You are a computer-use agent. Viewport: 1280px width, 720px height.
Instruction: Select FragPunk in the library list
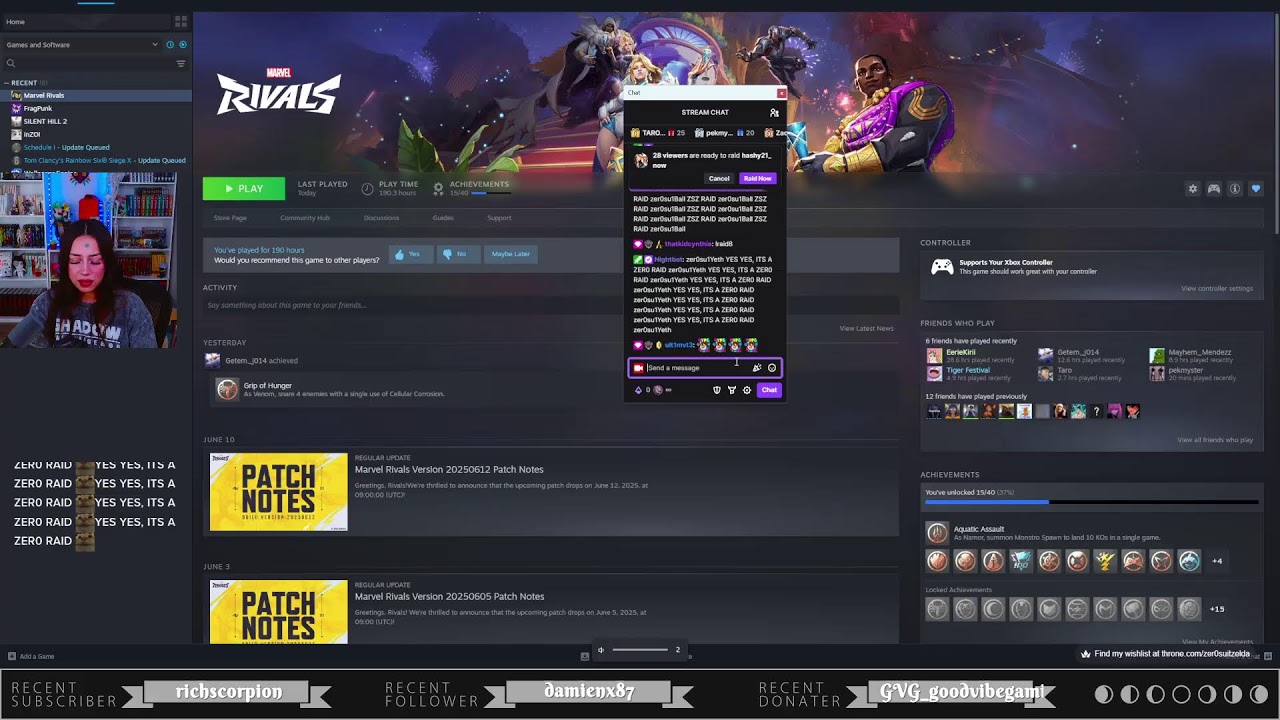tap(96, 108)
